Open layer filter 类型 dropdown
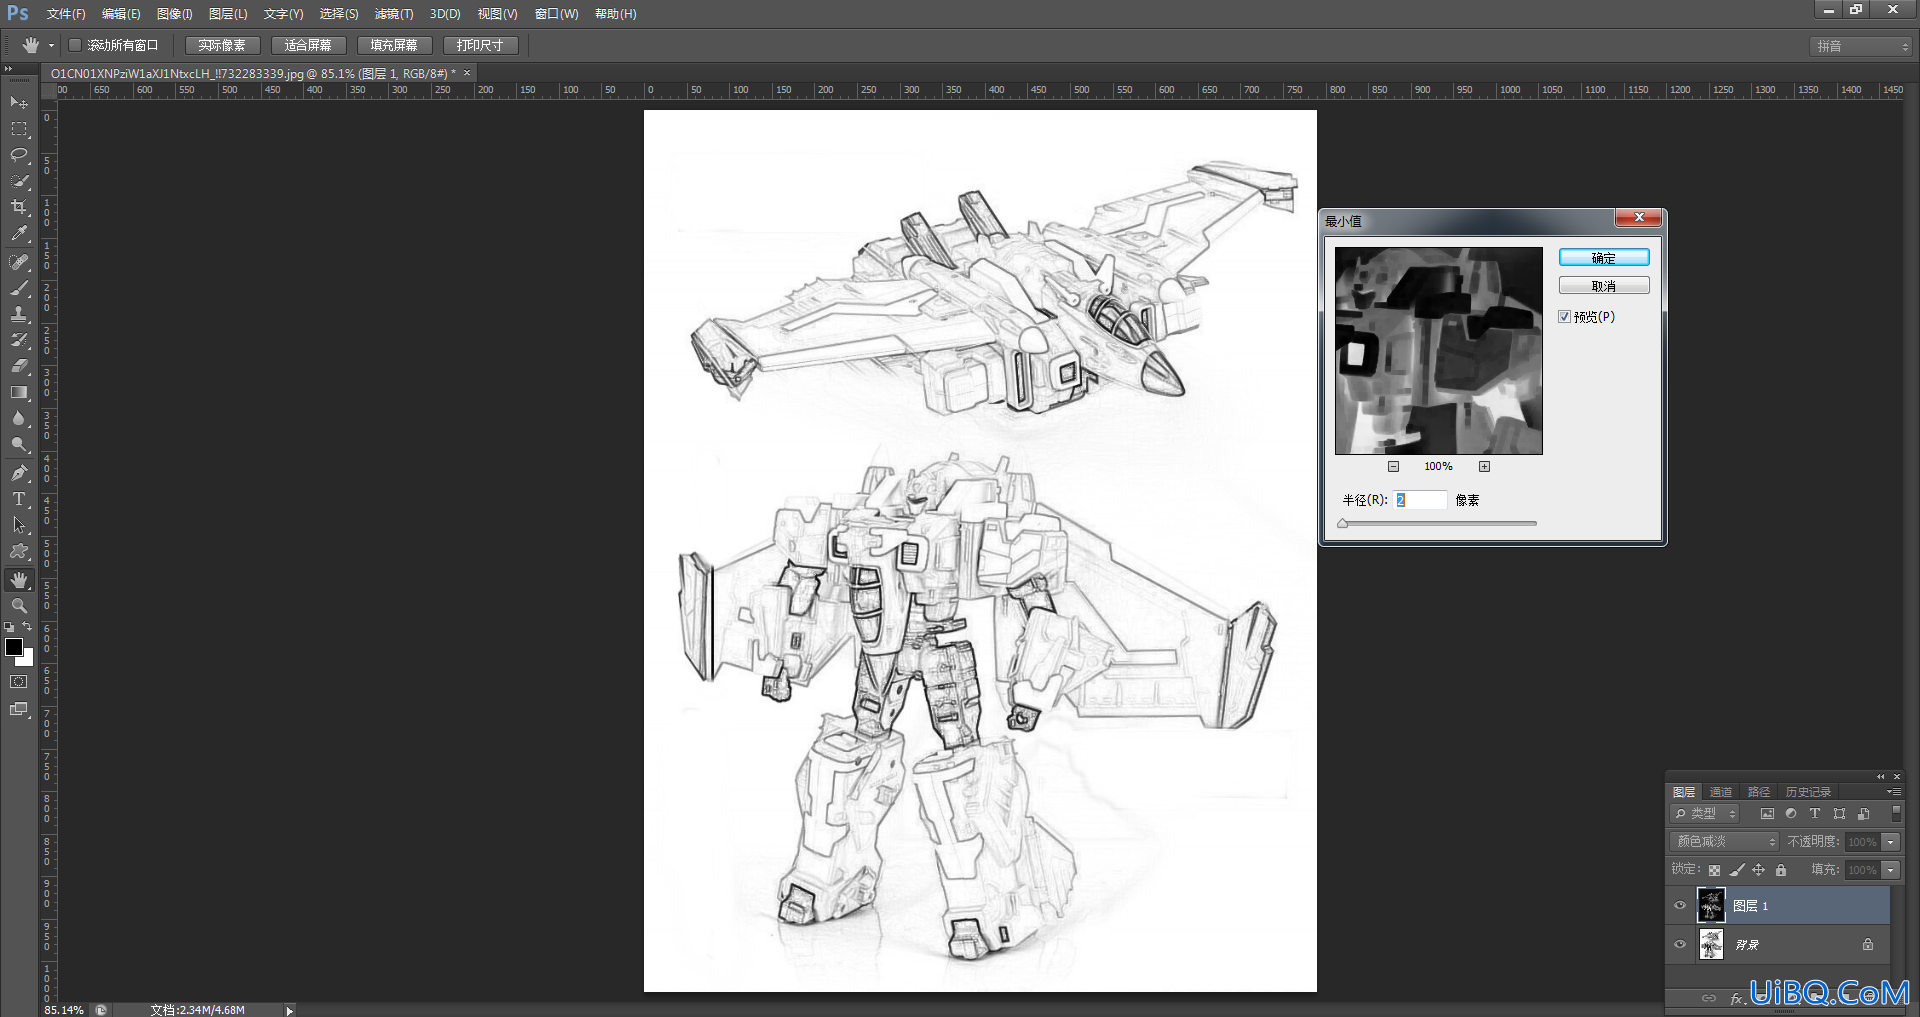 coord(1706,814)
